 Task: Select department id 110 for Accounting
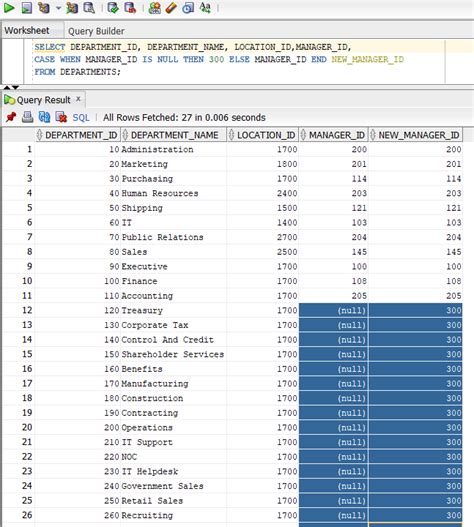78,296
